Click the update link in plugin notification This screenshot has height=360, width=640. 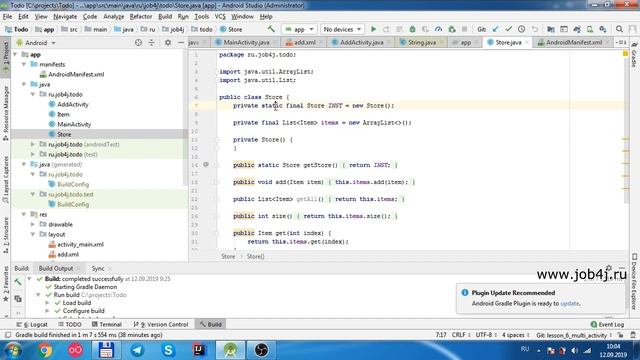pos(569,303)
